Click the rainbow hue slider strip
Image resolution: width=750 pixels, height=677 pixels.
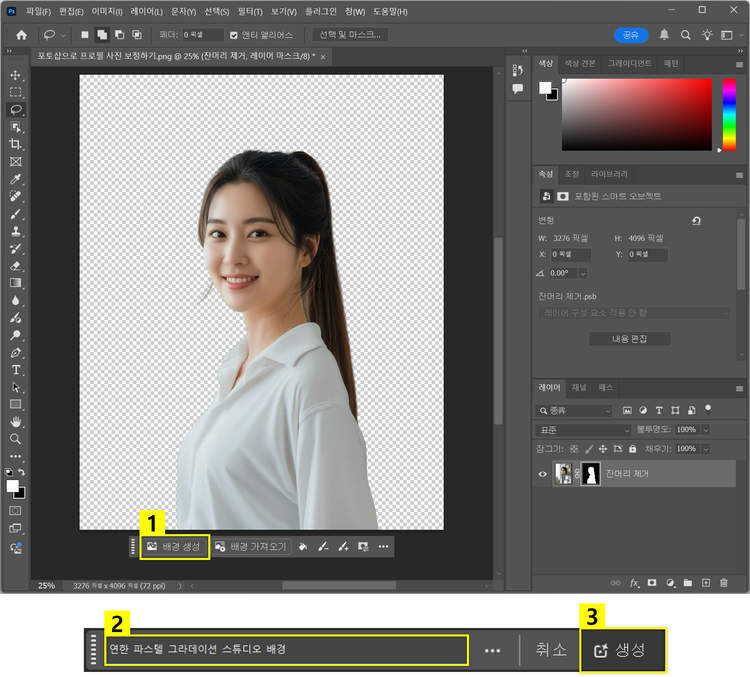click(x=729, y=115)
